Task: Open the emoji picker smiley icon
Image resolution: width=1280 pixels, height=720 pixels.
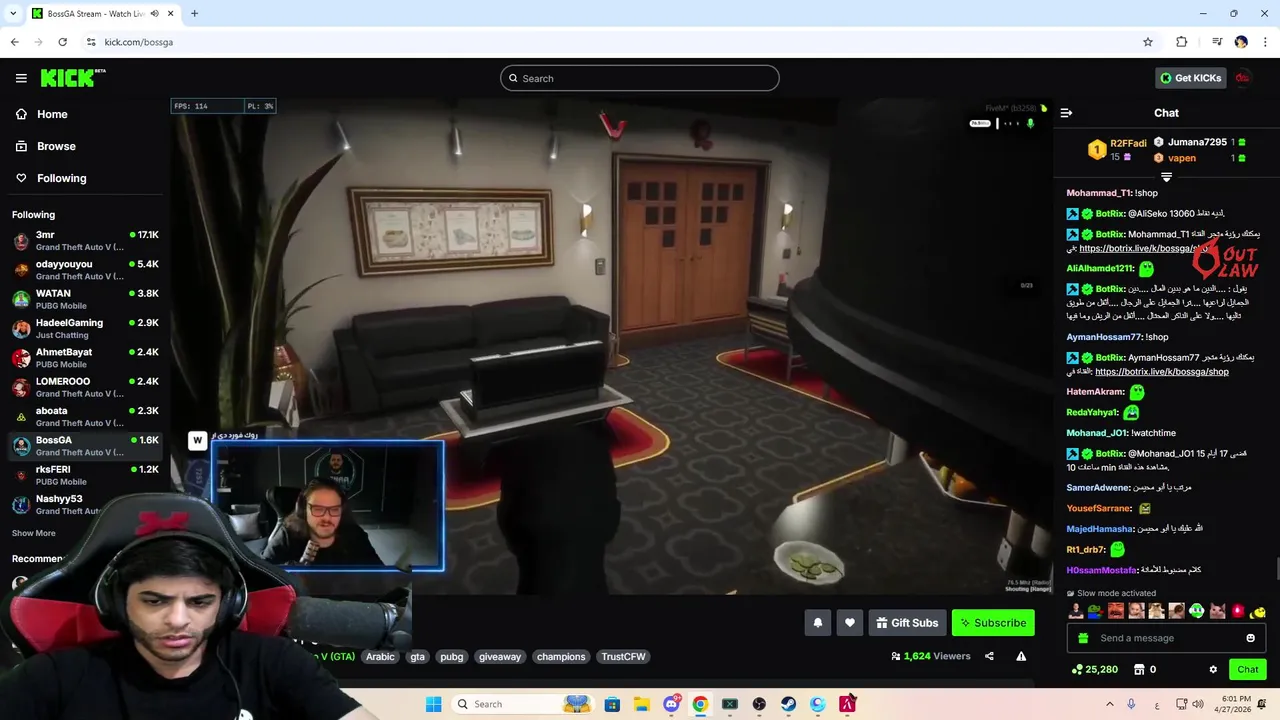Action: pyautogui.click(x=1250, y=638)
